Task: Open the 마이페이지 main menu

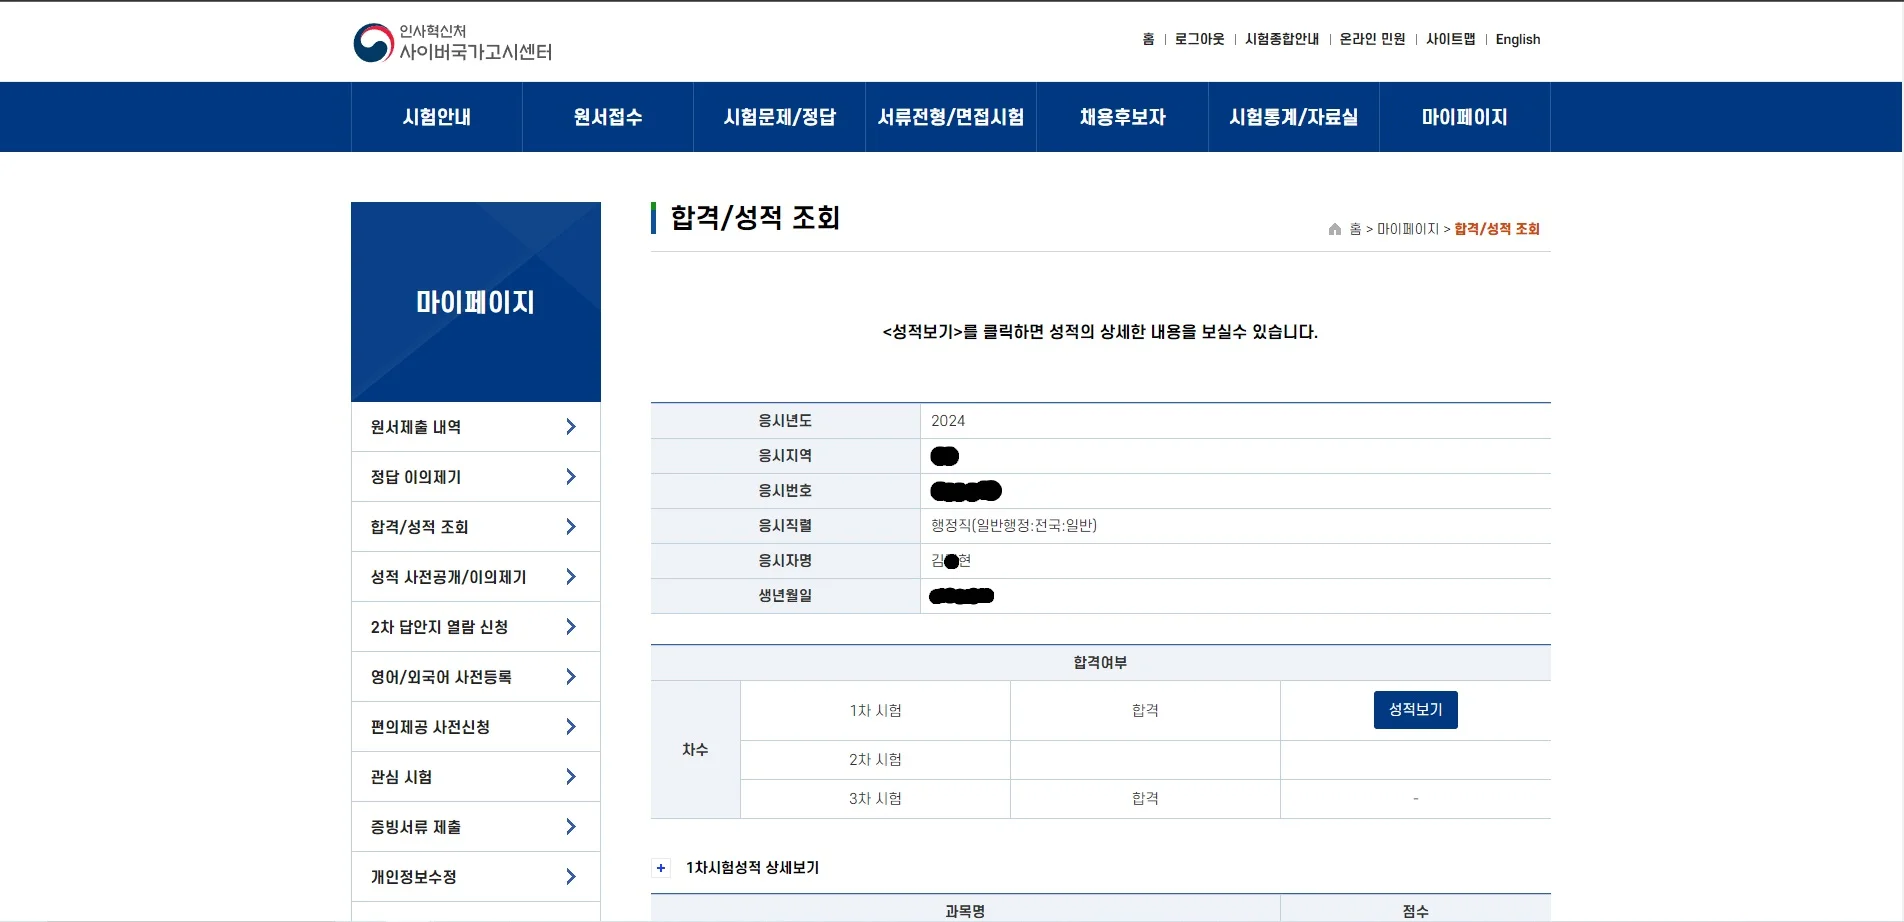Action: 1465,117
